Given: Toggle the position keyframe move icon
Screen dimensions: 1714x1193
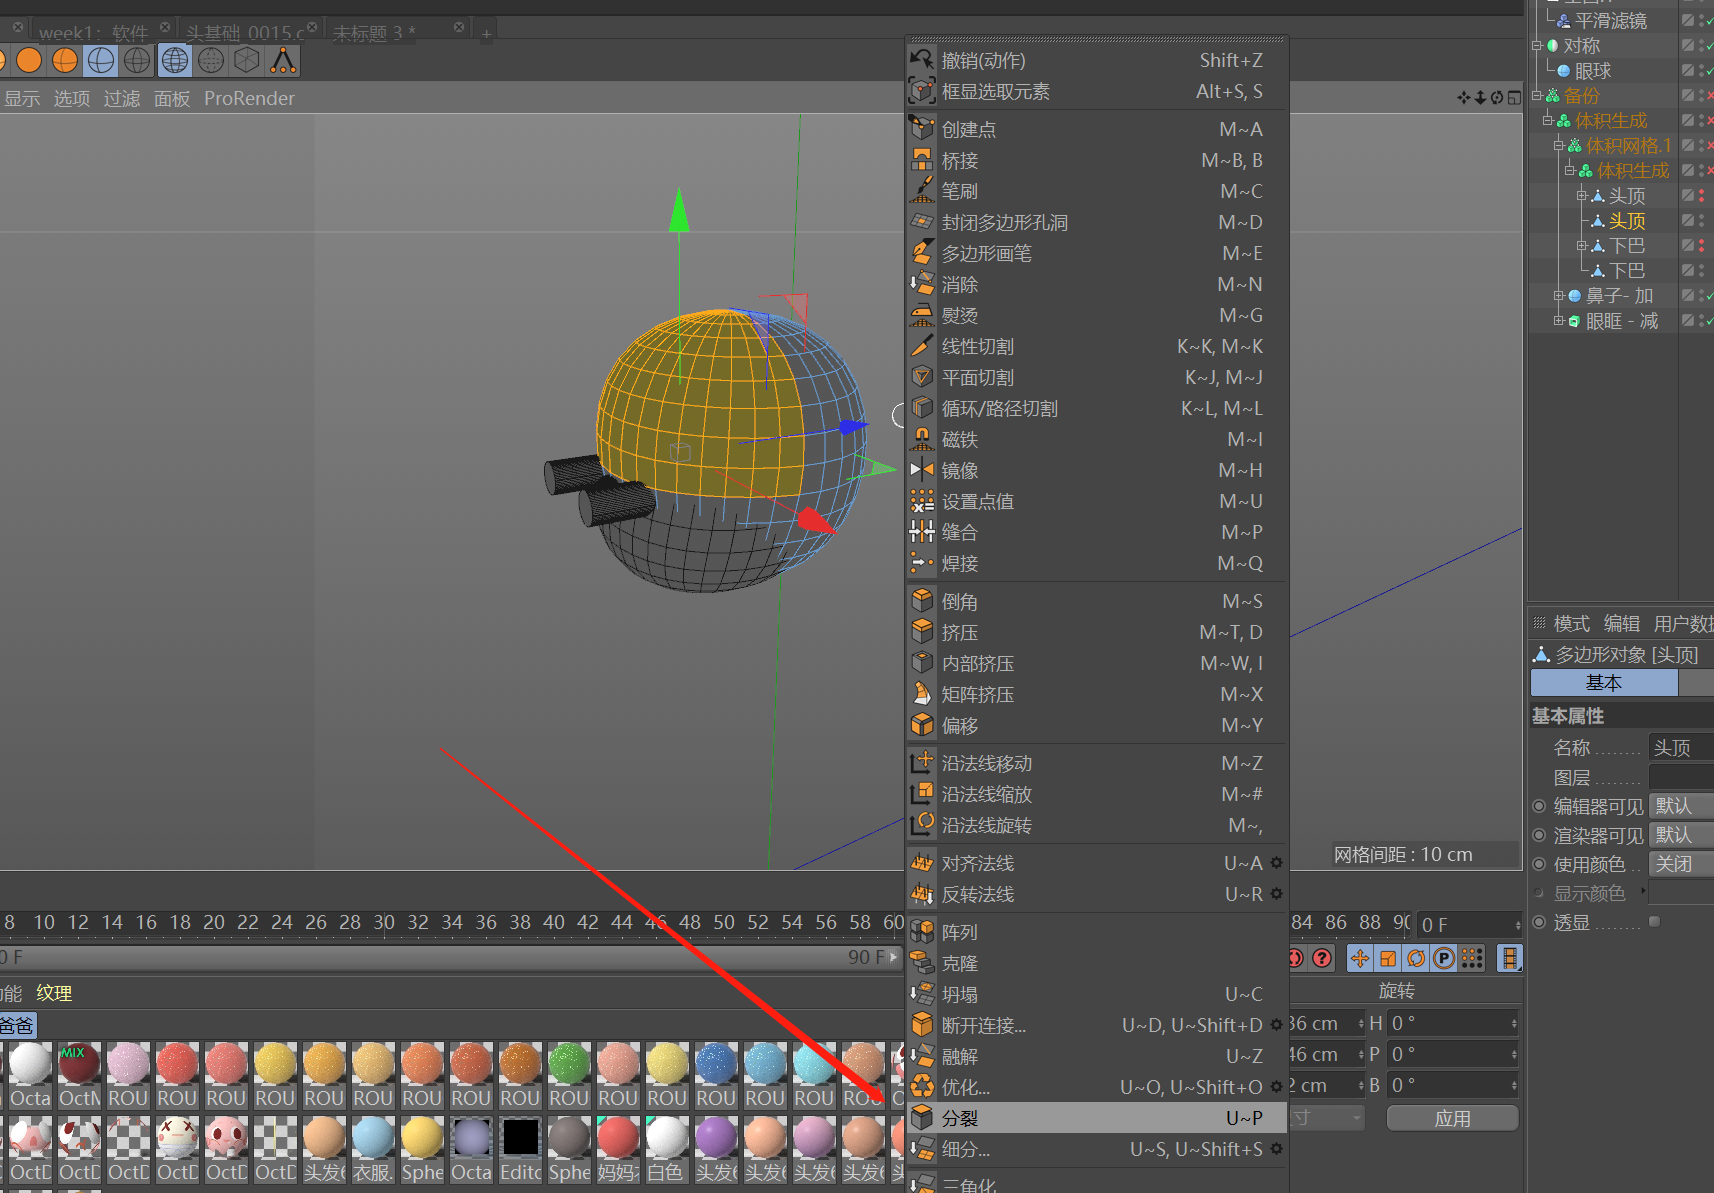Looking at the screenshot, I should pos(1360,958).
